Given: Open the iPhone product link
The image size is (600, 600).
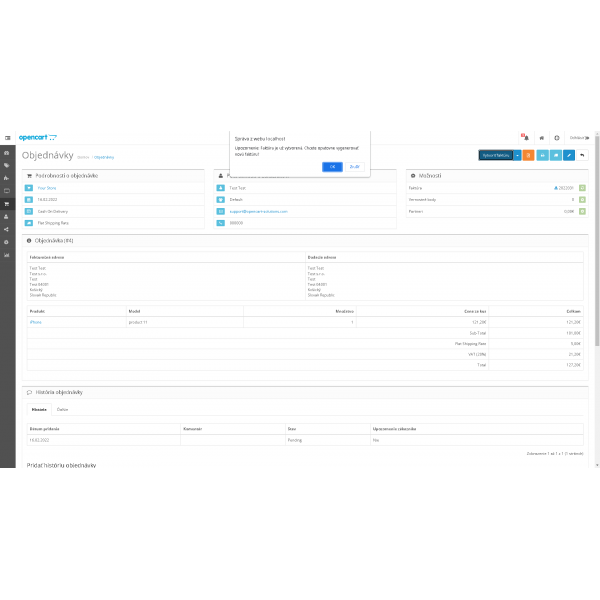Looking at the screenshot, I should click(36, 322).
